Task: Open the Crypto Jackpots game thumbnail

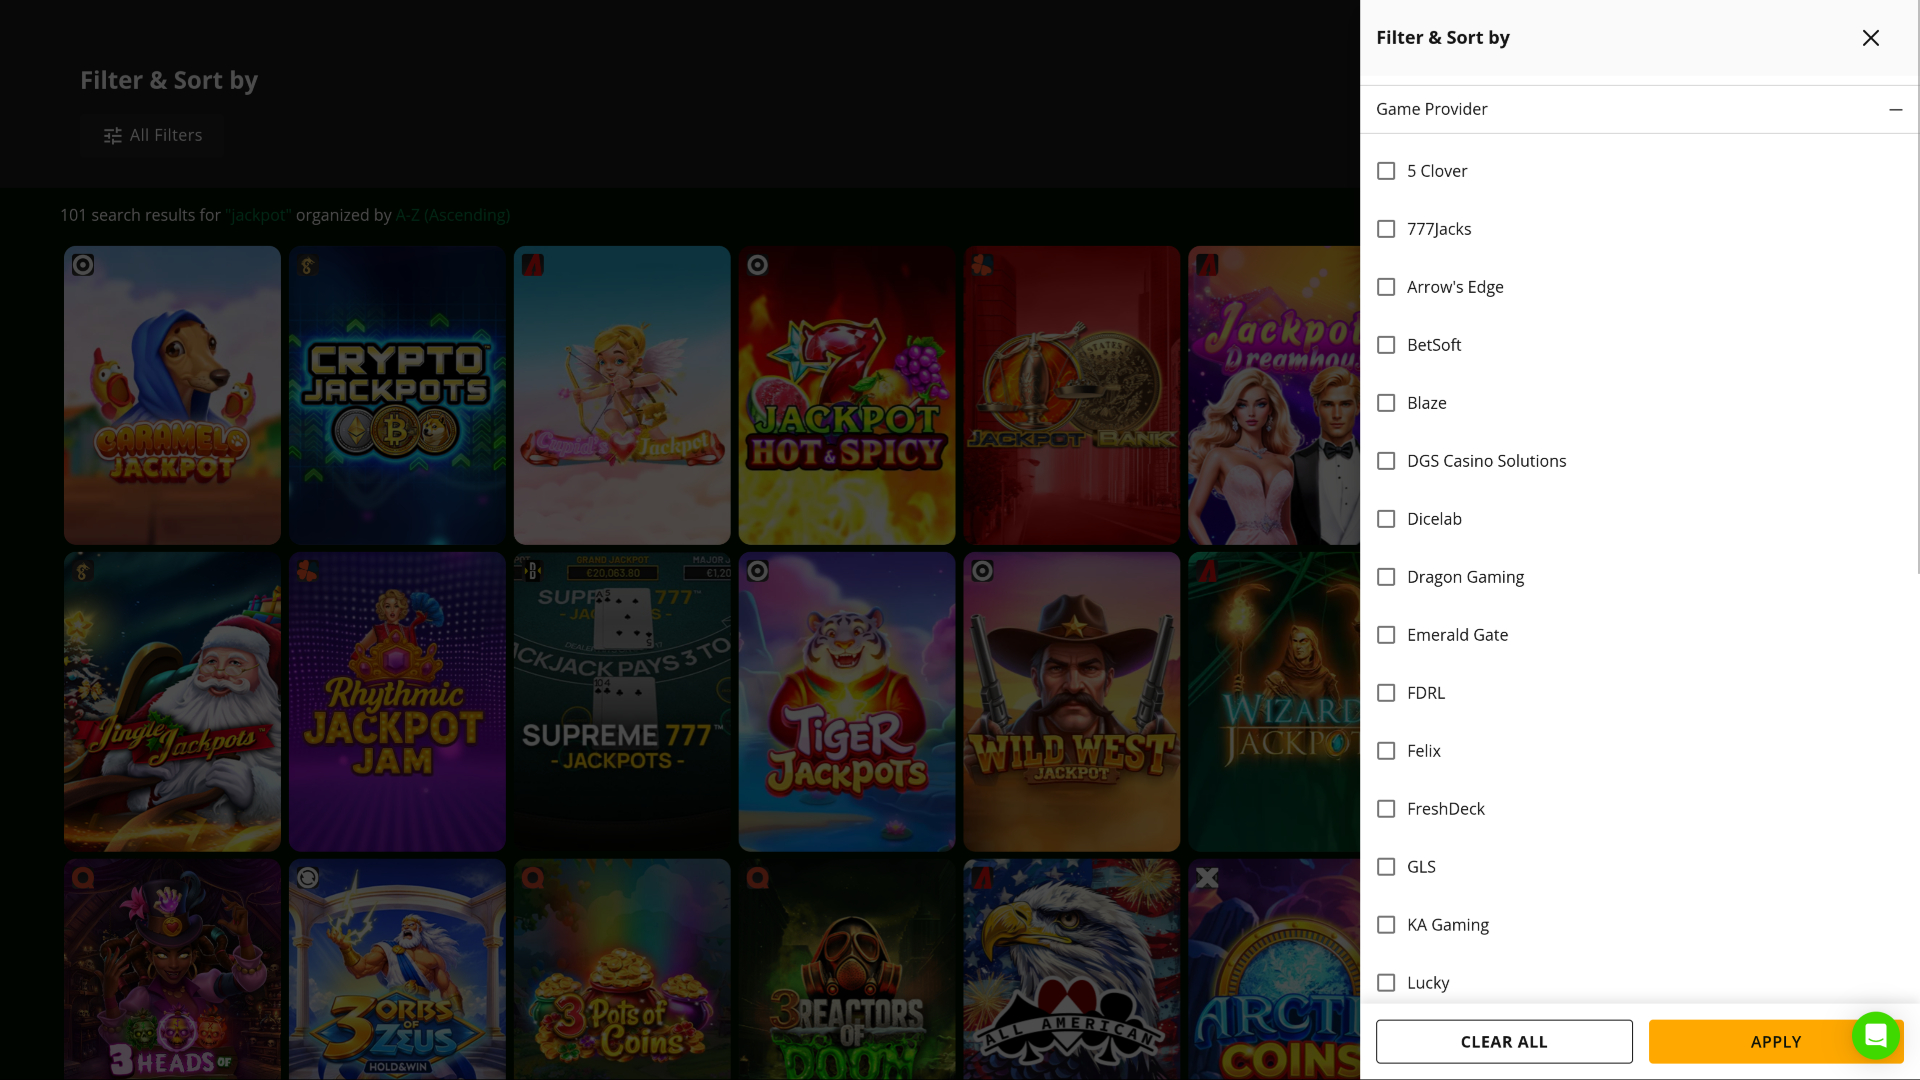Action: tap(397, 395)
